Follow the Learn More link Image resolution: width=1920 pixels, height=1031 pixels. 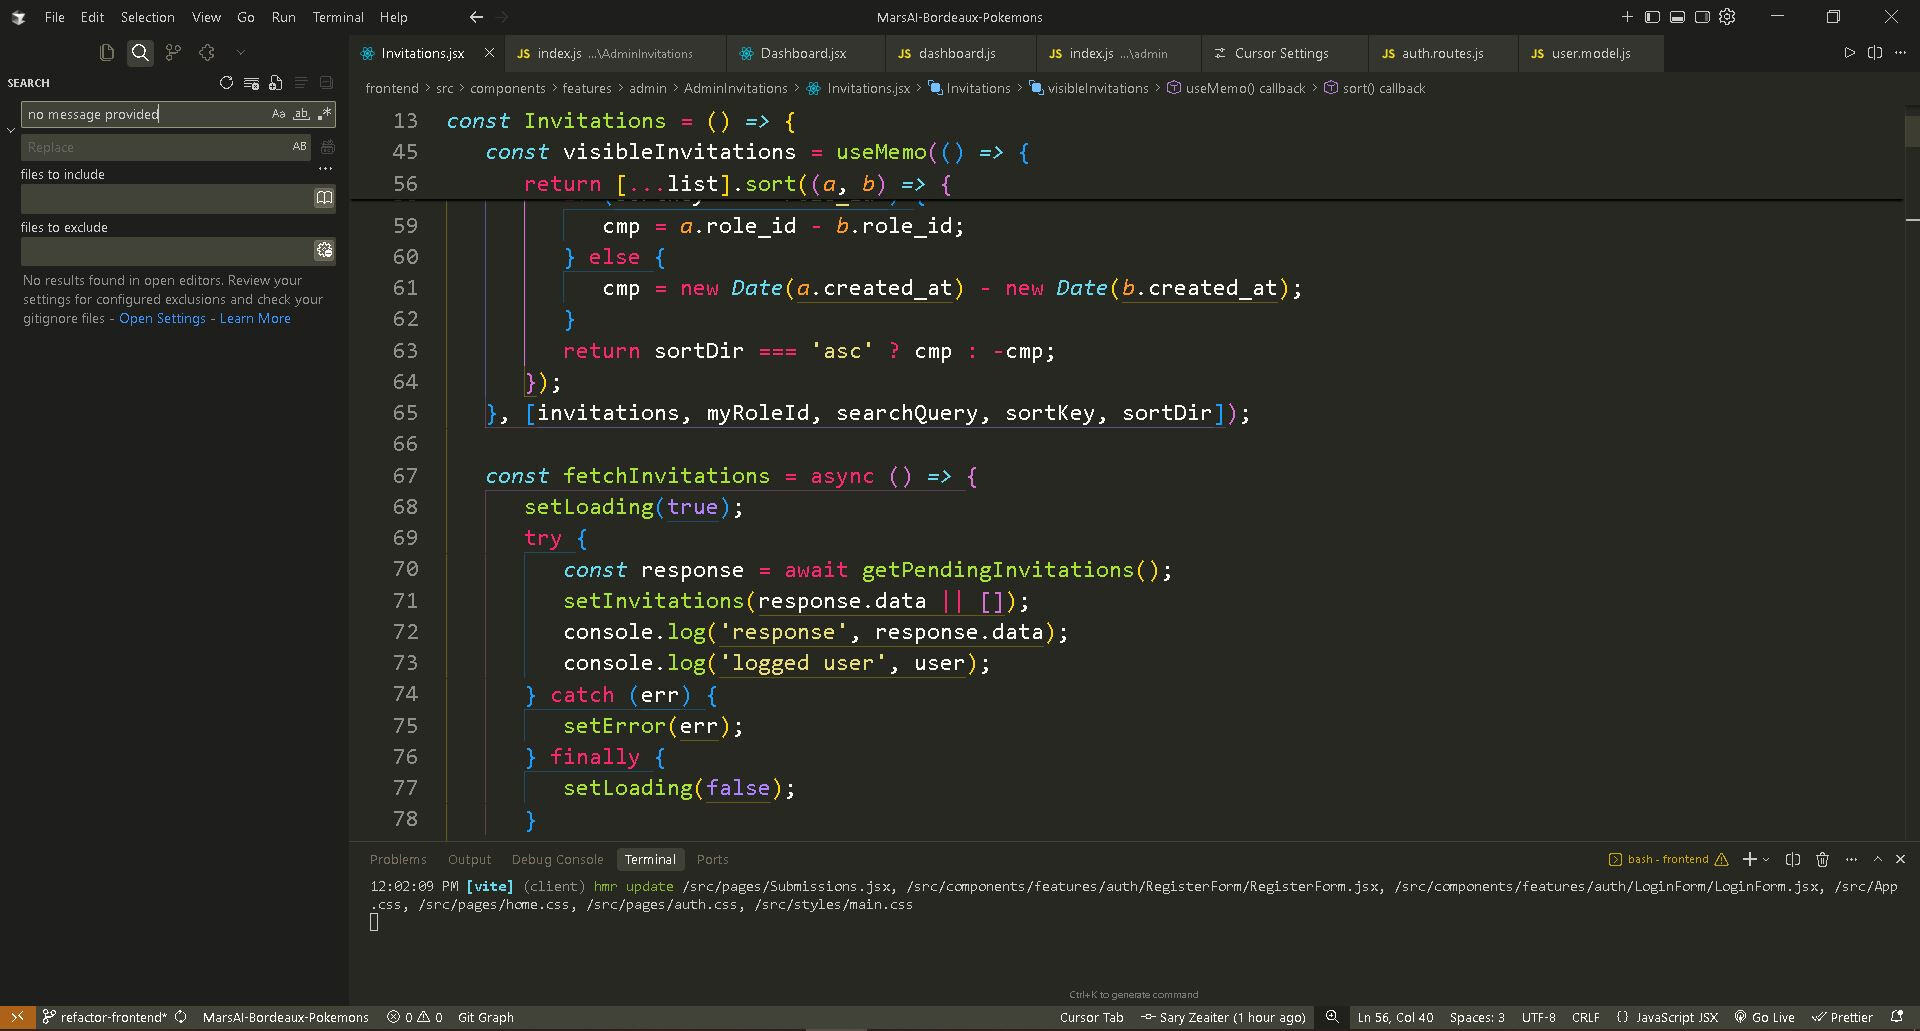click(x=255, y=318)
